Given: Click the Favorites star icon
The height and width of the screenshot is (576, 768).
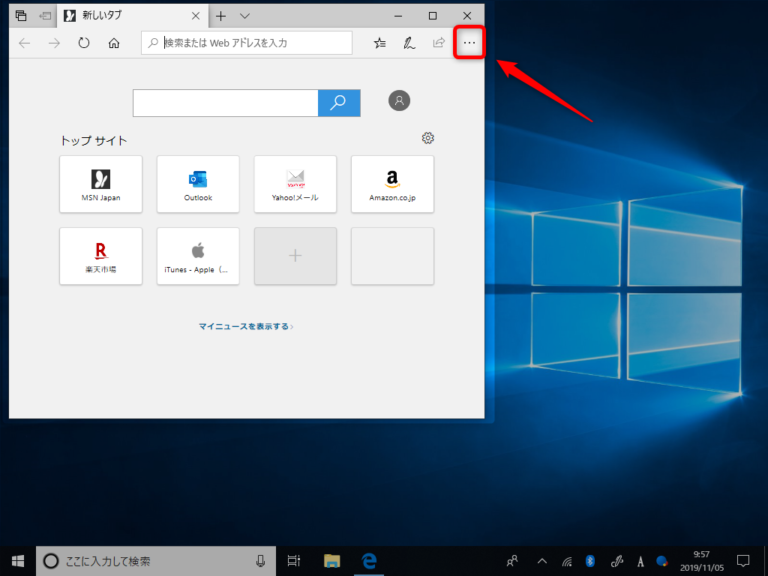Looking at the screenshot, I should [x=380, y=43].
